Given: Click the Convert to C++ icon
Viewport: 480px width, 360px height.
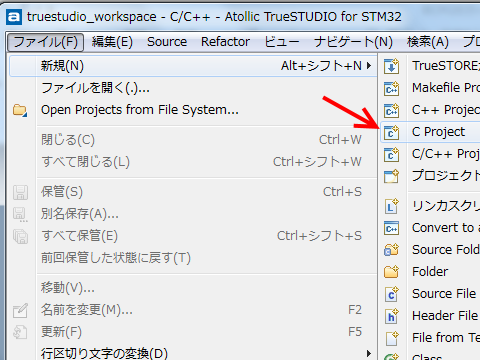Looking at the screenshot, I should (x=391, y=228).
